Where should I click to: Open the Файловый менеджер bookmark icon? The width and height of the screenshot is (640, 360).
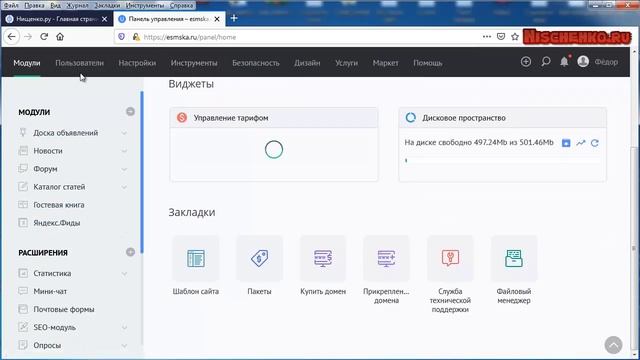coord(514,258)
